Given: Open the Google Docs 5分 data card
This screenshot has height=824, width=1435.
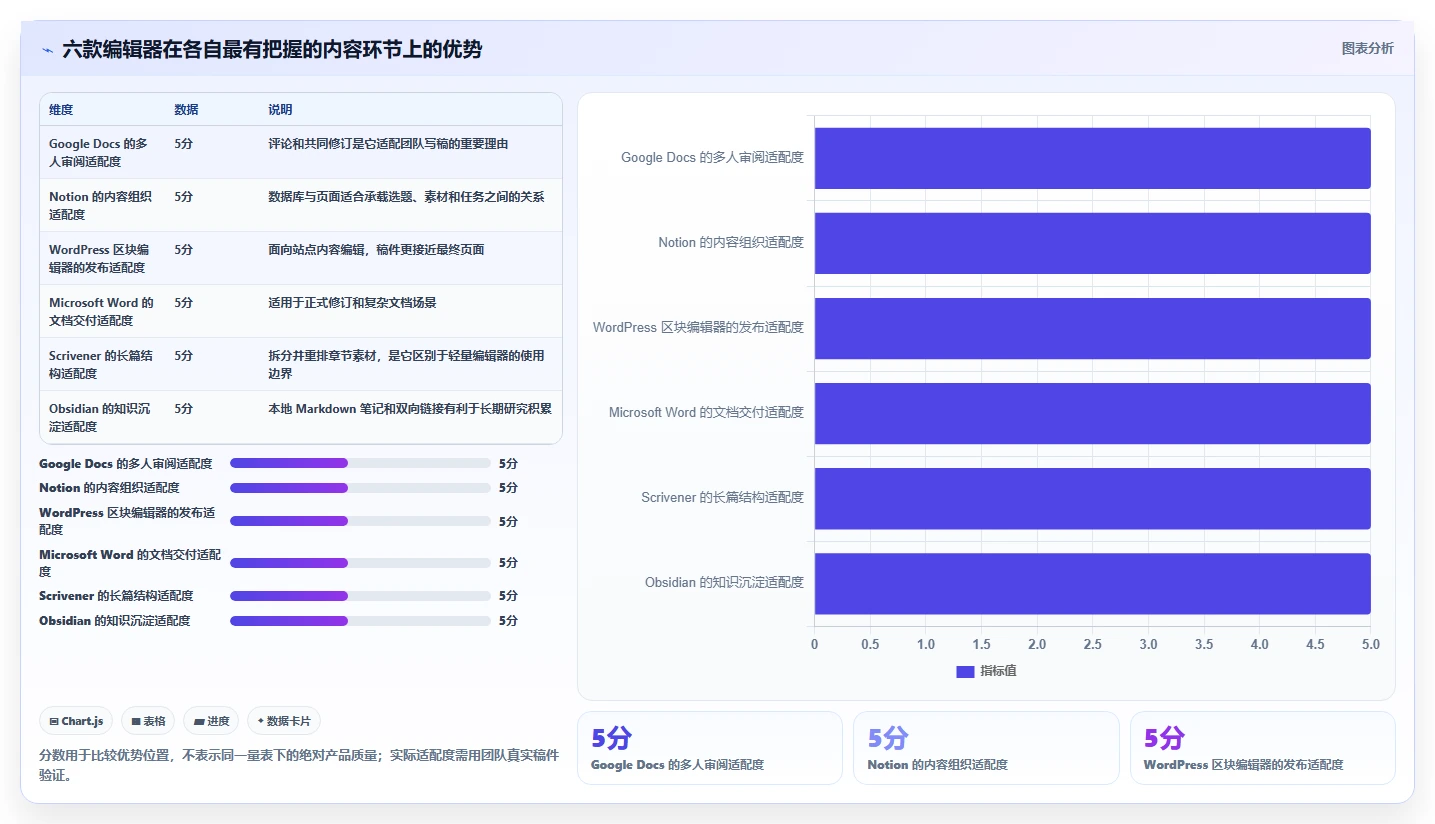Looking at the screenshot, I should click(x=710, y=748).
